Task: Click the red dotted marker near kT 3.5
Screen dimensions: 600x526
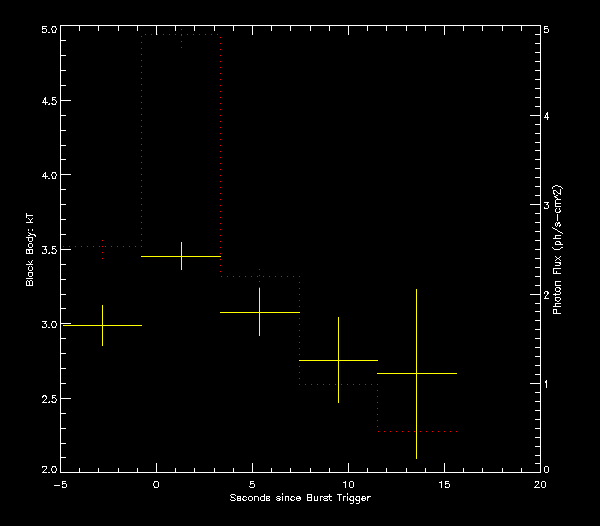Action: (103, 250)
